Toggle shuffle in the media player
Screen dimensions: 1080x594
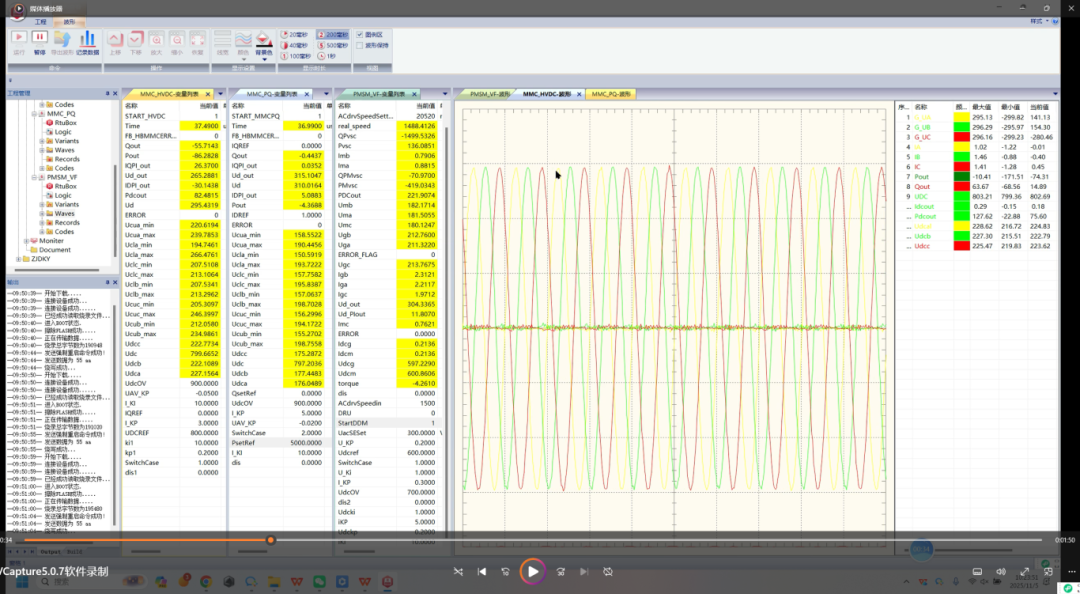pos(458,572)
